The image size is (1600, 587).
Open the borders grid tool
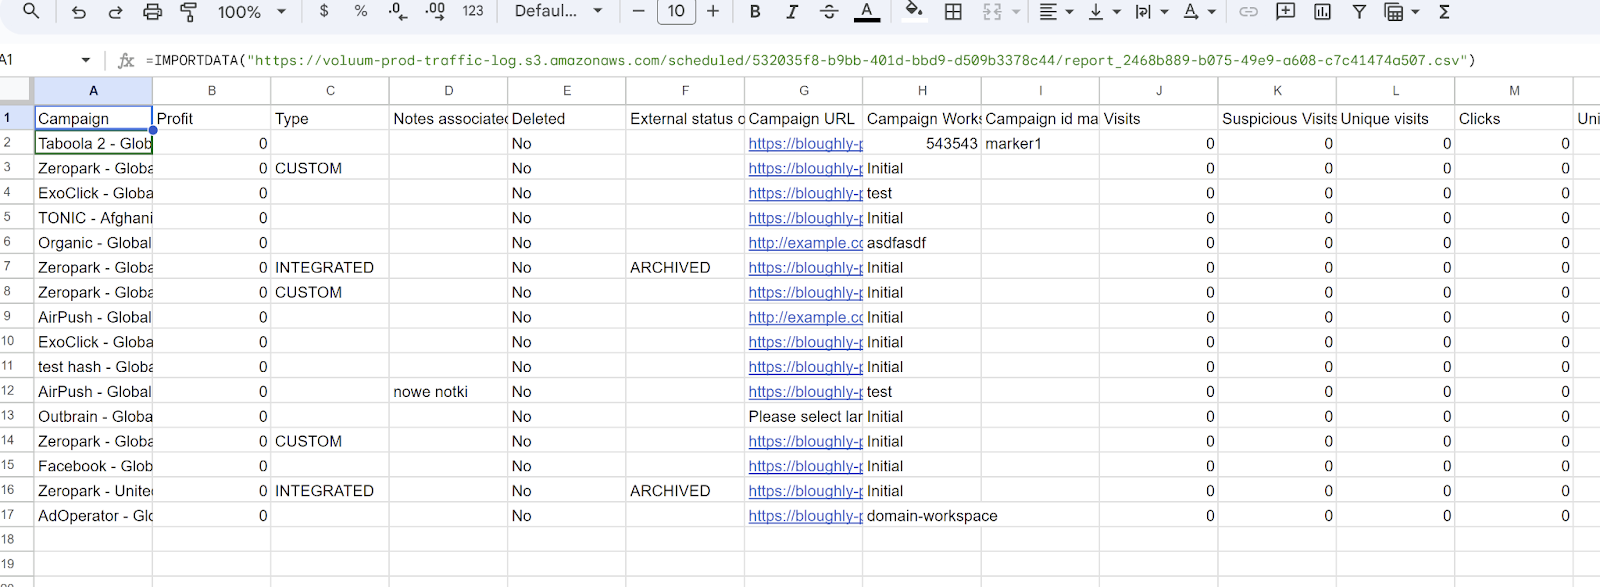[x=953, y=12]
